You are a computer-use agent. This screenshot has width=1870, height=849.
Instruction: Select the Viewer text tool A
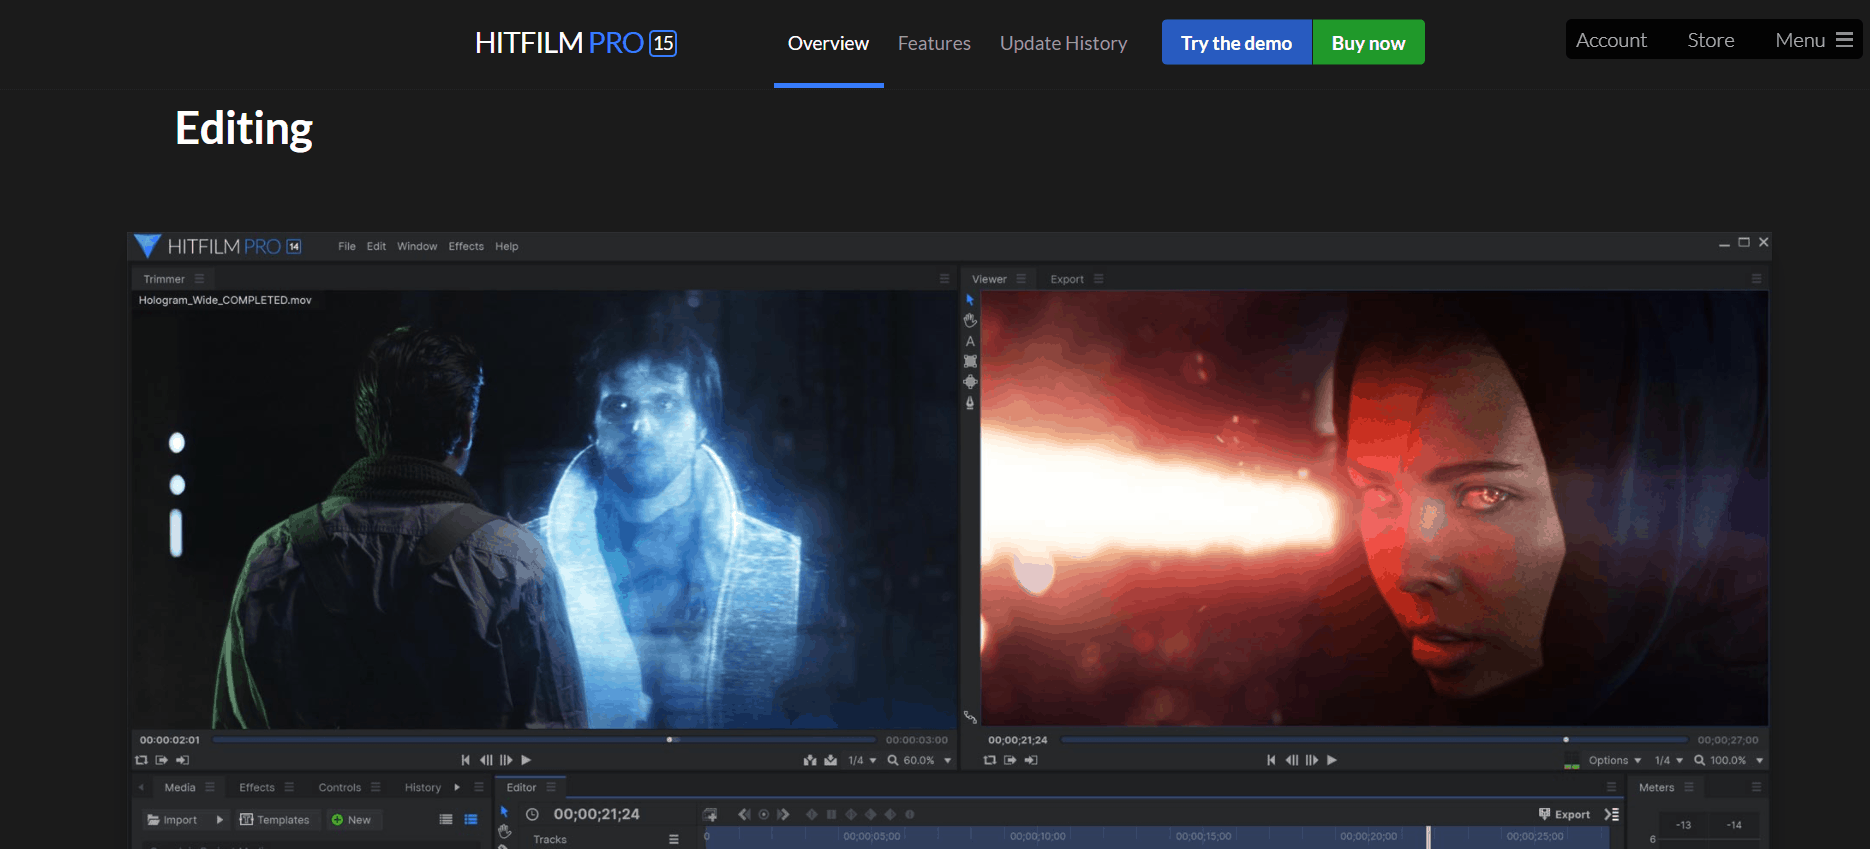(970, 341)
